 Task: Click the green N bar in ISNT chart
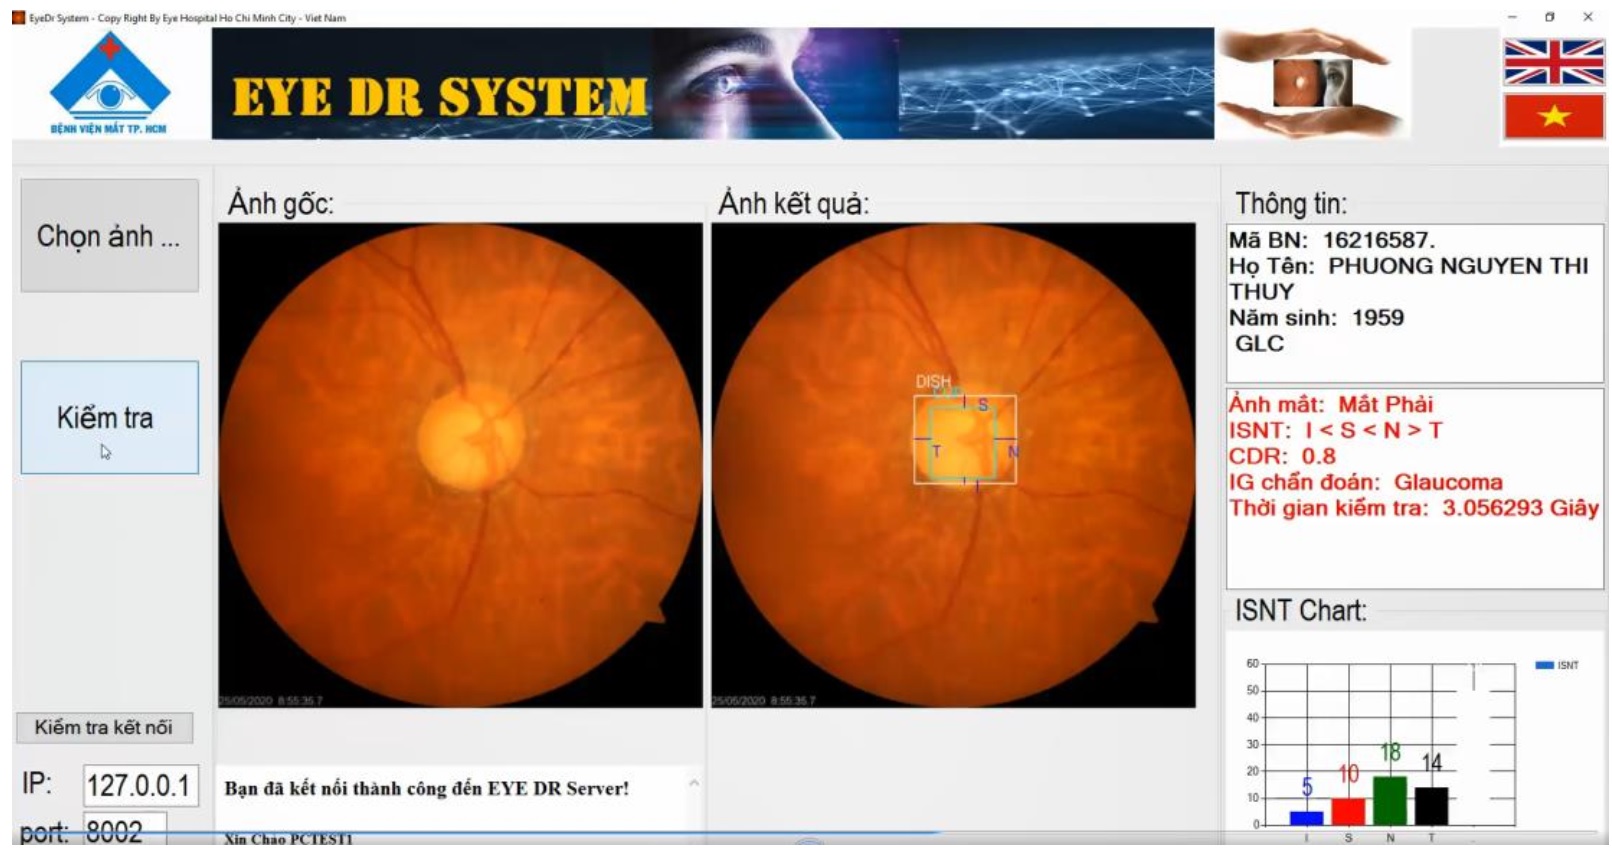[x=1390, y=801]
